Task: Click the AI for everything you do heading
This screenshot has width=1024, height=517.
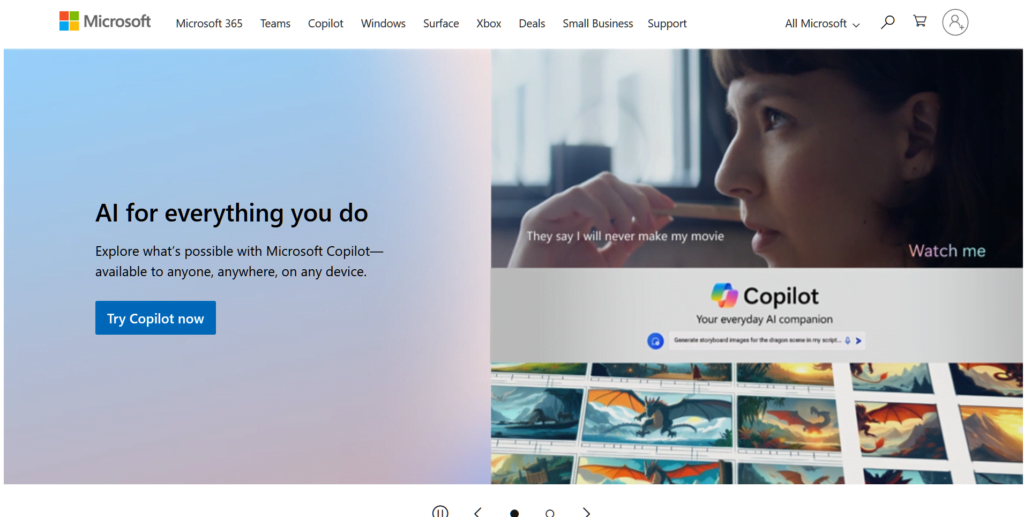Action: tap(232, 213)
